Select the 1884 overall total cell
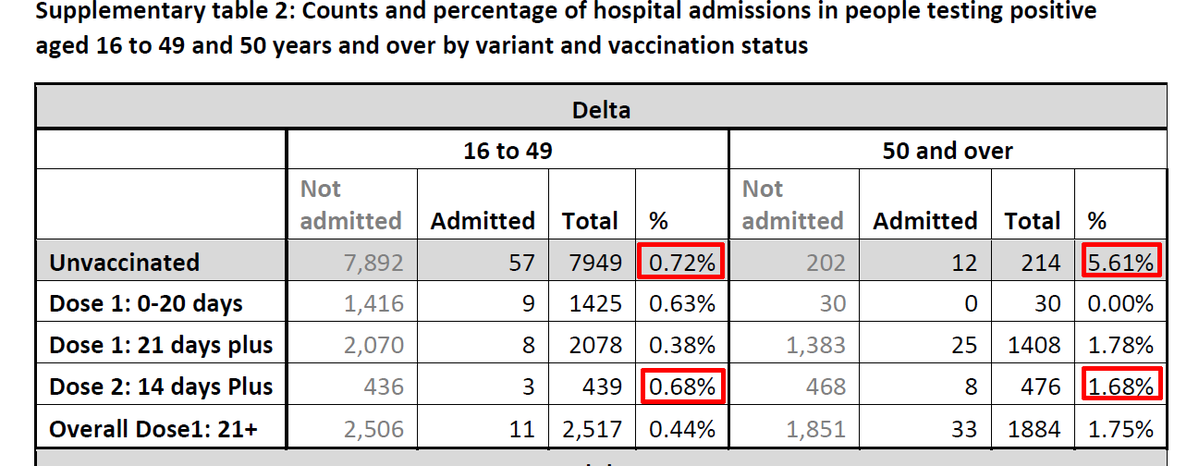Image resolution: width=1199 pixels, height=466 pixels. point(1032,430)
